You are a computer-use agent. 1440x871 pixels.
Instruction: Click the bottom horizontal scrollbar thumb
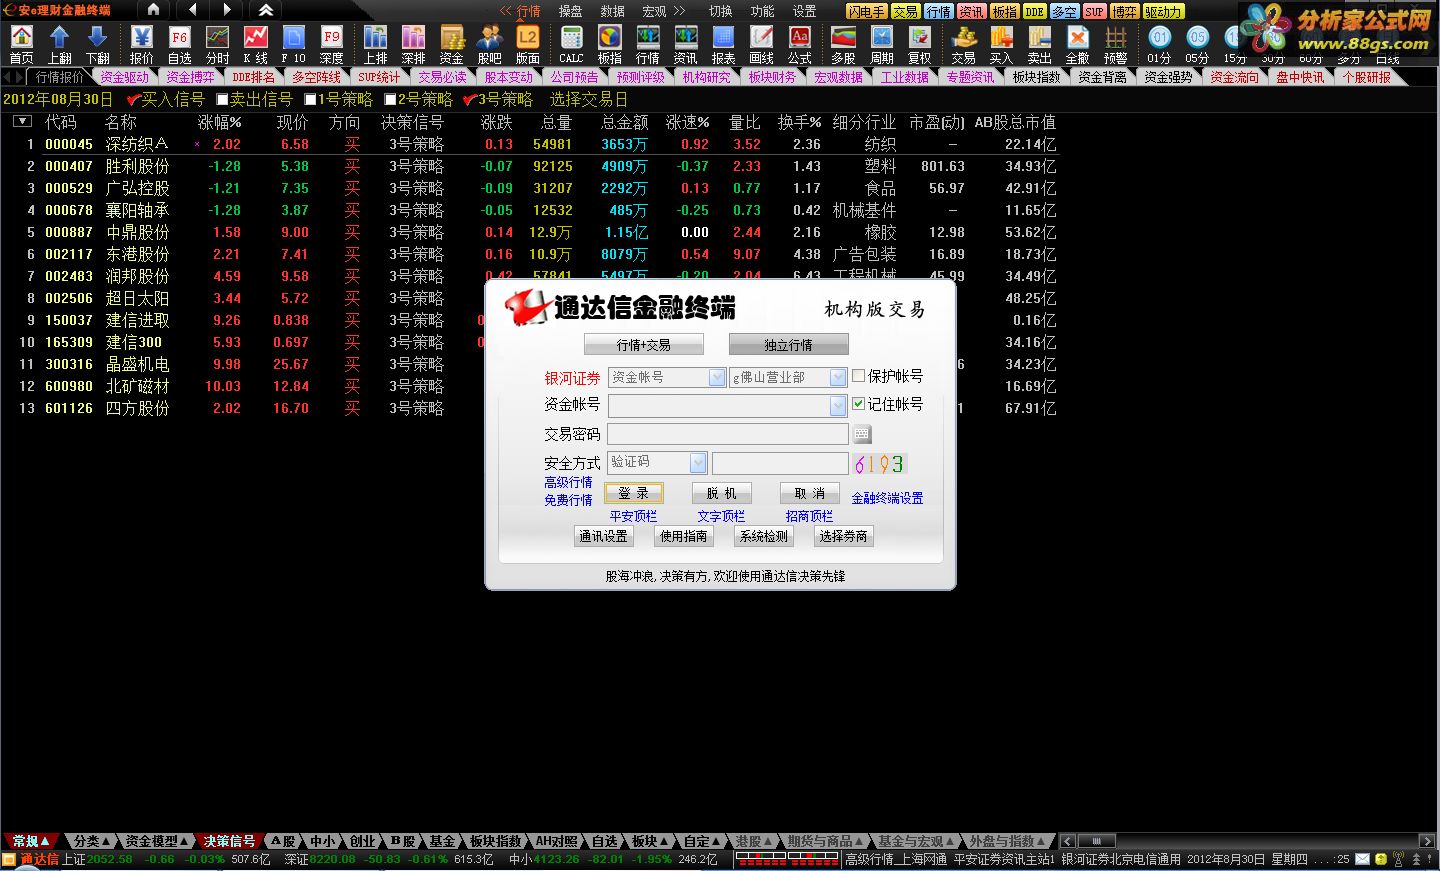coord(1096,841)
